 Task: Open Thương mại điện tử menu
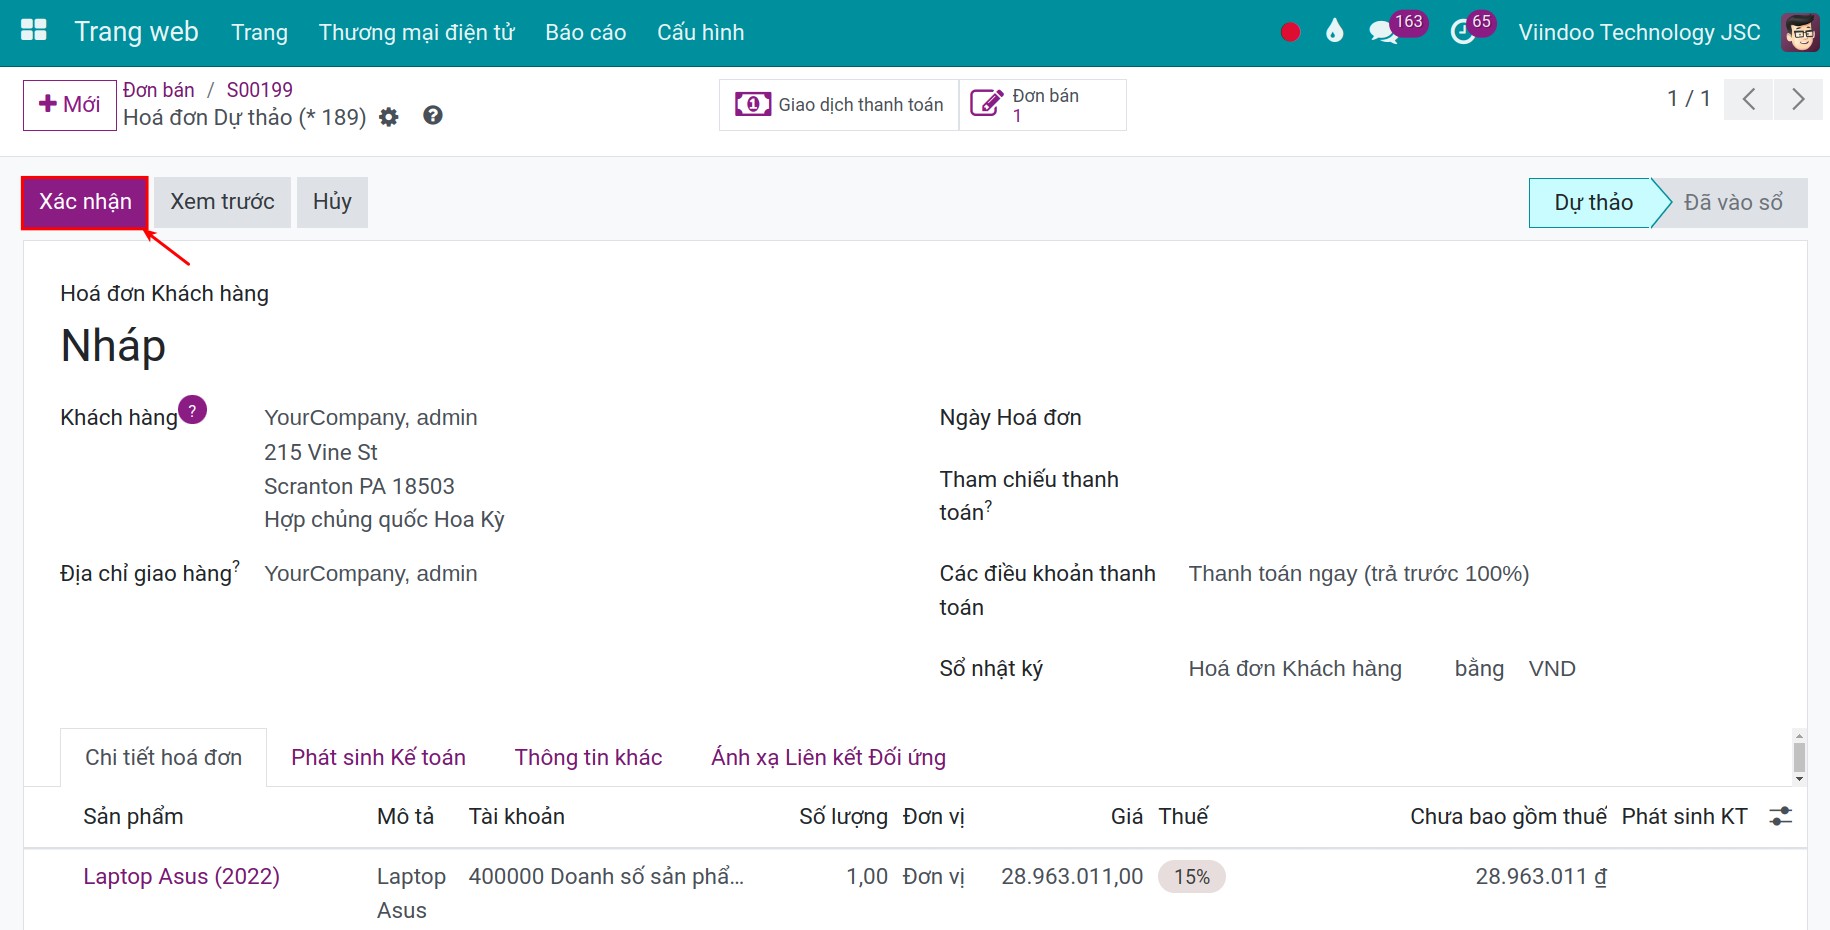416,32
